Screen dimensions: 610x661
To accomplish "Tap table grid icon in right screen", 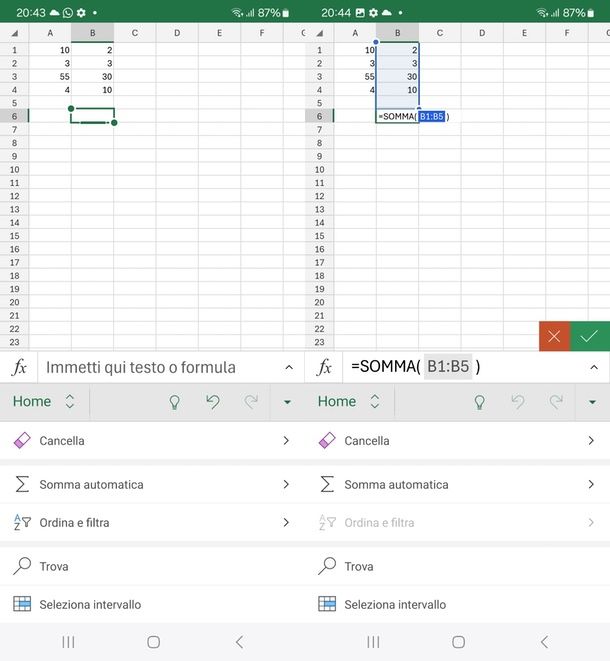I will tap(327, 604).
